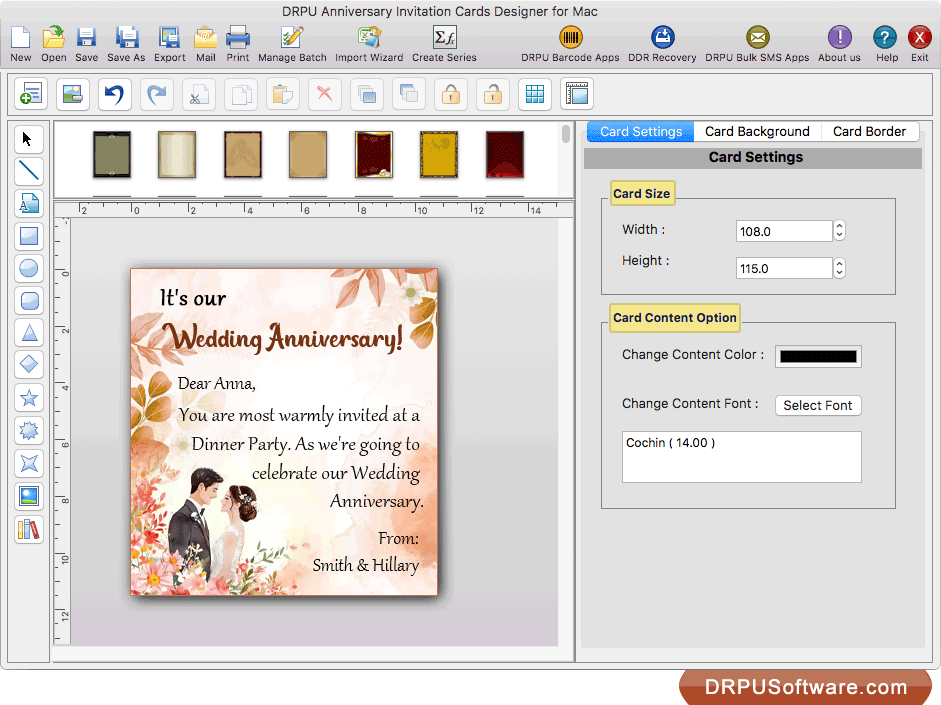Choose the Text tool
The image size is (941, 705).
click(x=28, y=203)
